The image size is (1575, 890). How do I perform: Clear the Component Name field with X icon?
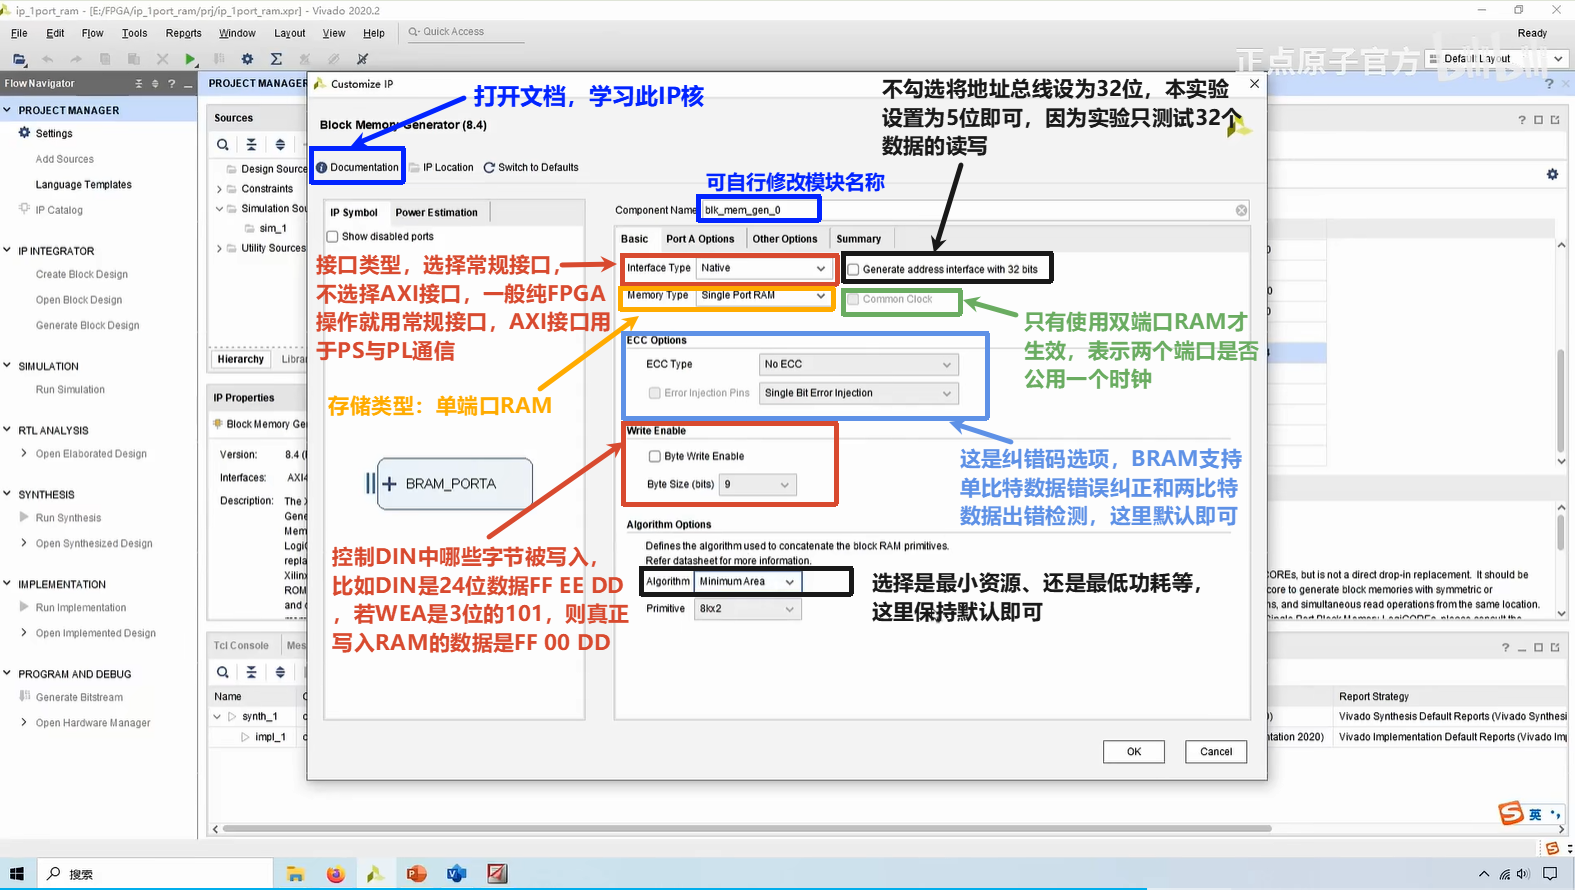click(1241, 210)
